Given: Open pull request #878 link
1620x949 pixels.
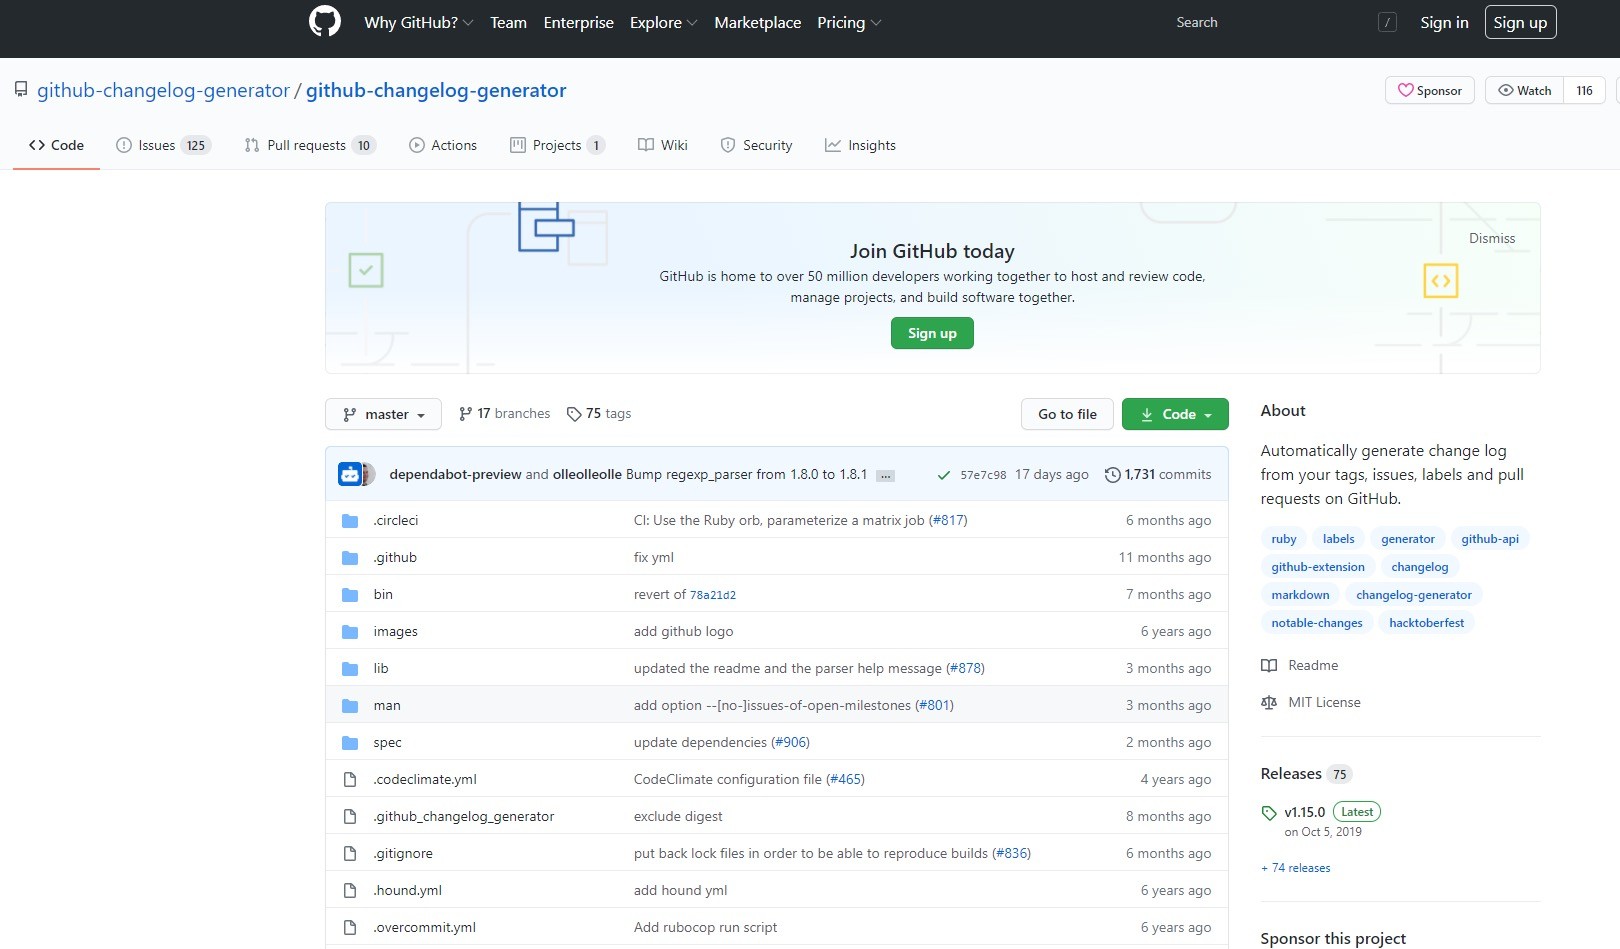Looking at the screenshot, I should point(965,668).
